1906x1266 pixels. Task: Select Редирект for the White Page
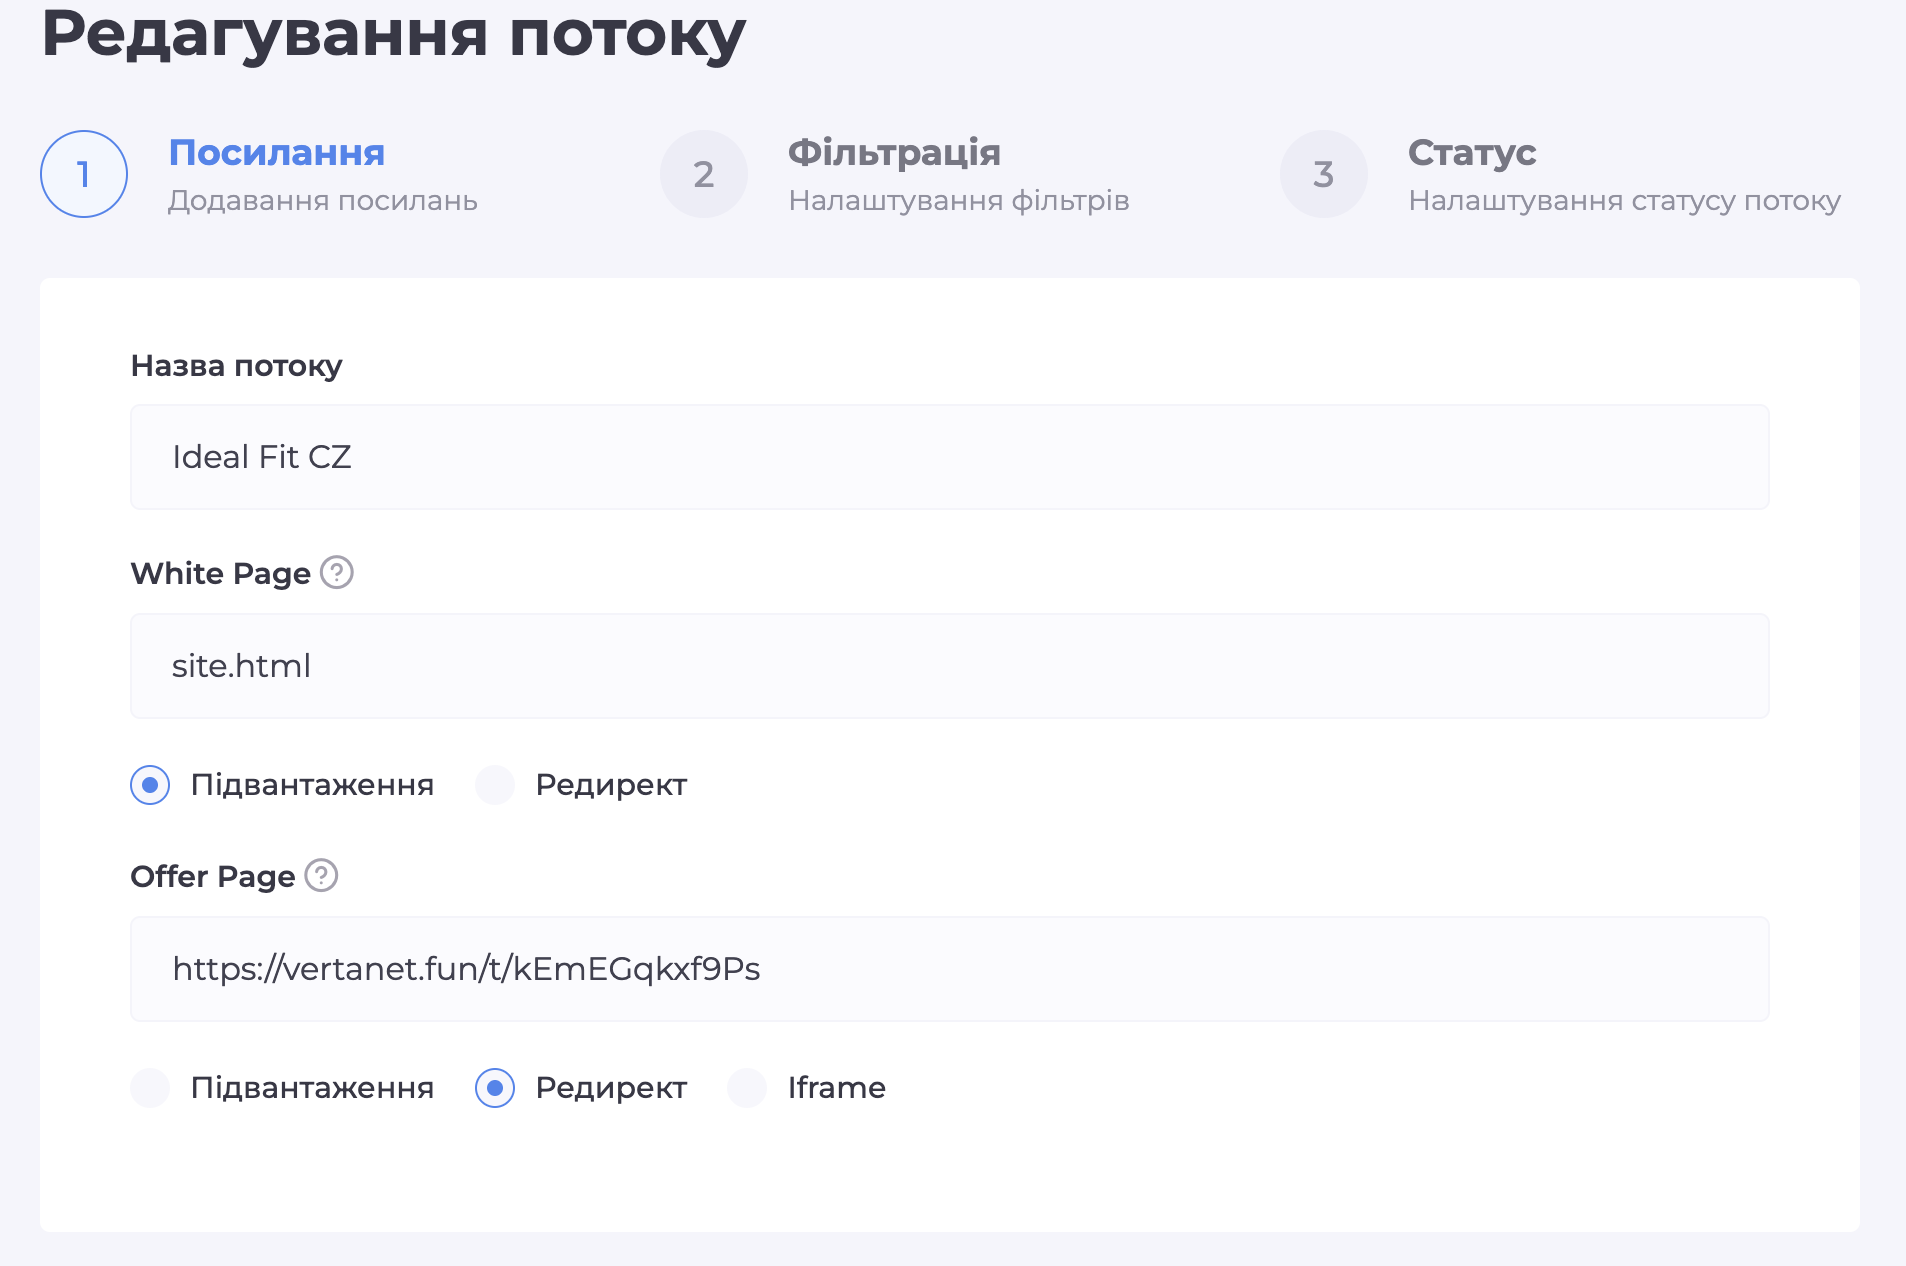(x=494, y=785)
